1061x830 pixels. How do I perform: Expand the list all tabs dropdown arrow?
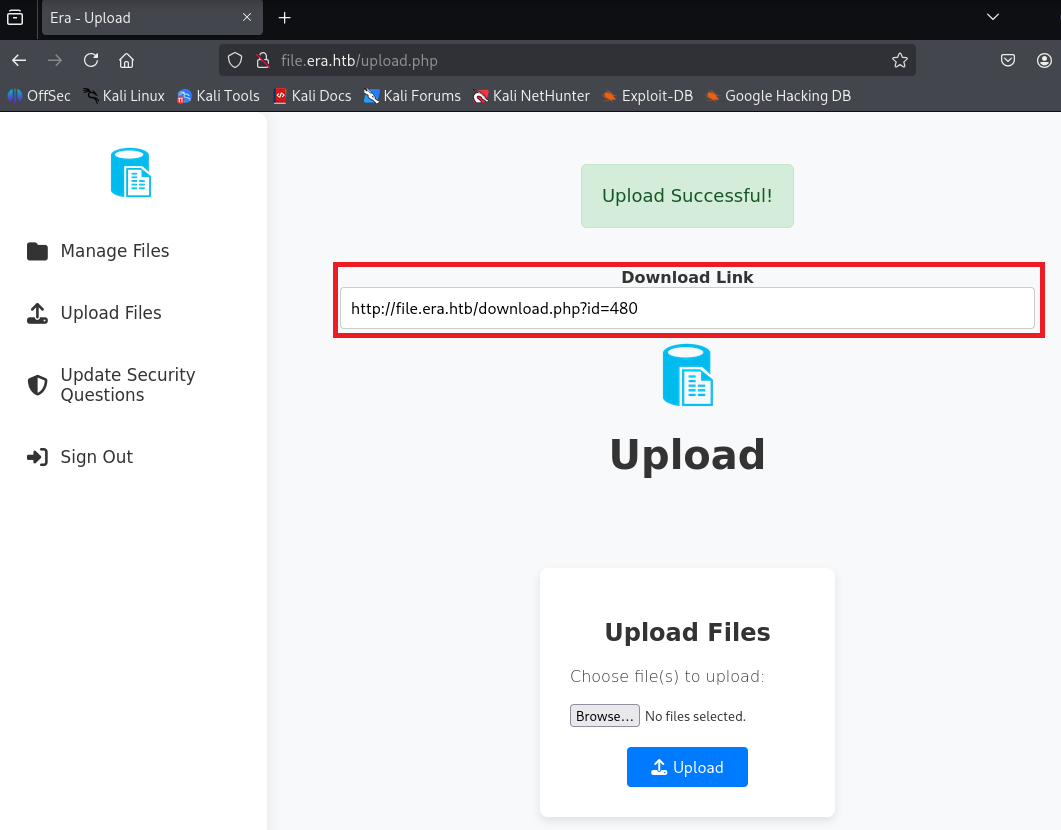click(x=992, y=17)
